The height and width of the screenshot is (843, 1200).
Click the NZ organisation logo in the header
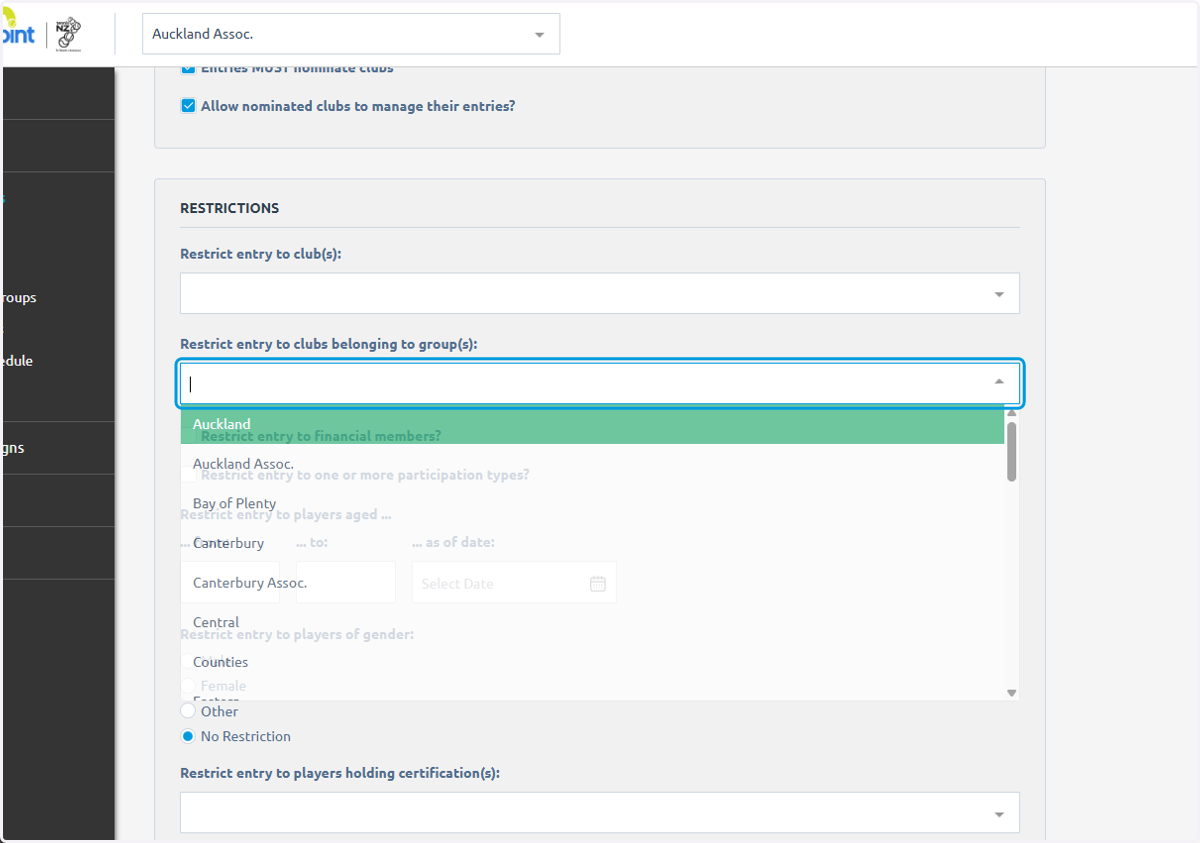coord(68,34)
